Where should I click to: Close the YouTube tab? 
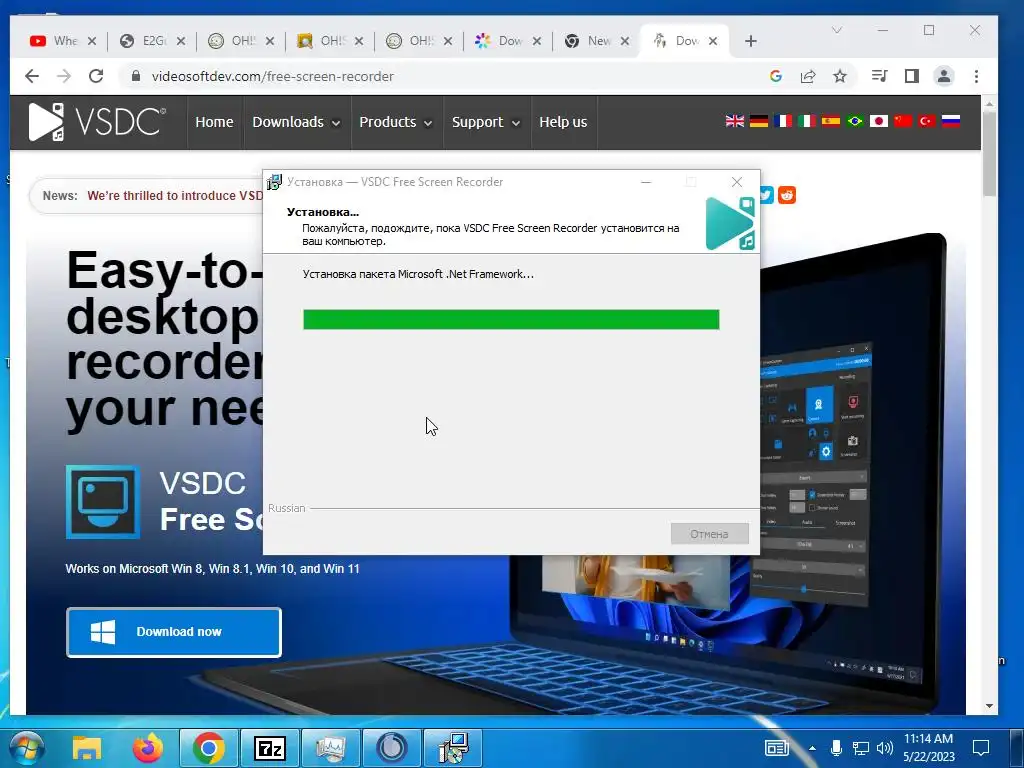point(92,41)
